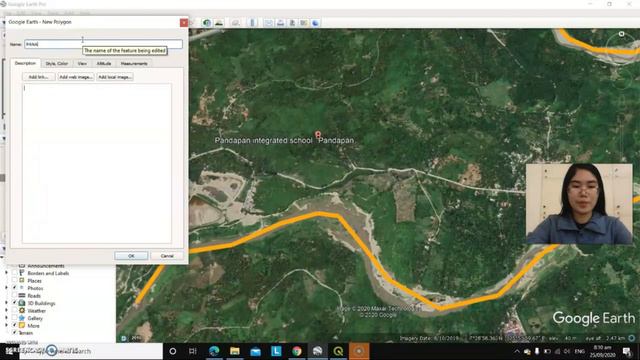Show hidden system tray icons chevron
This screenshot has width=640, height=360.
(x=517, y=351)
